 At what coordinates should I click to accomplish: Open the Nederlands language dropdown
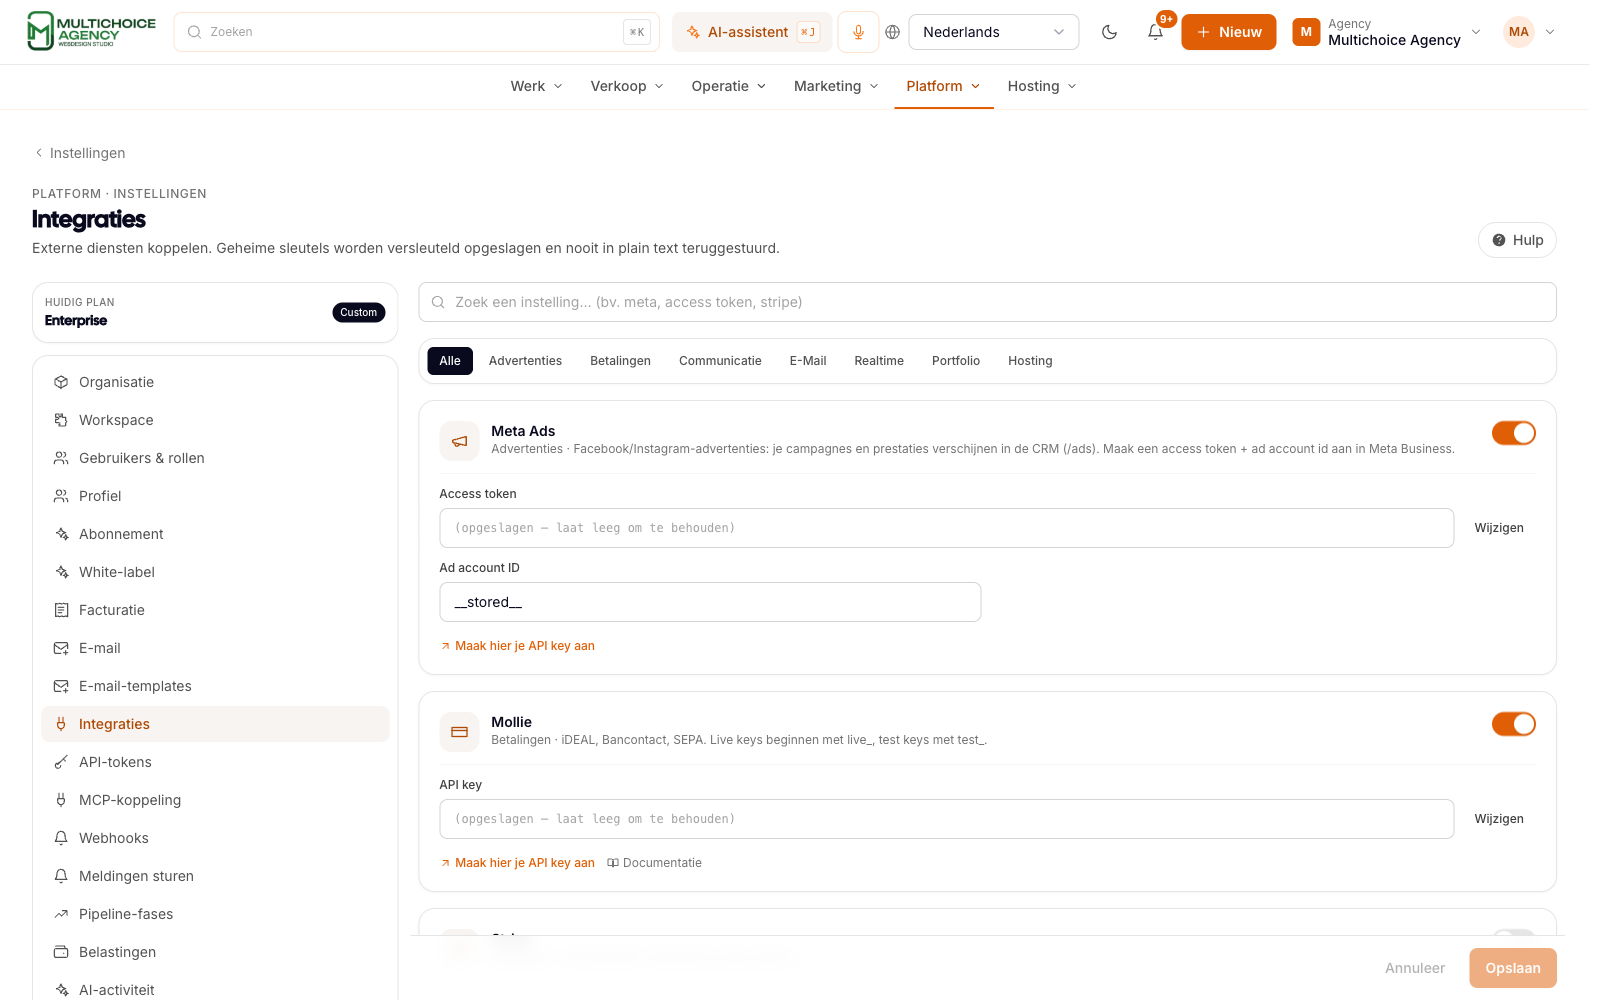pyautogui.click(x=993, y=32)
